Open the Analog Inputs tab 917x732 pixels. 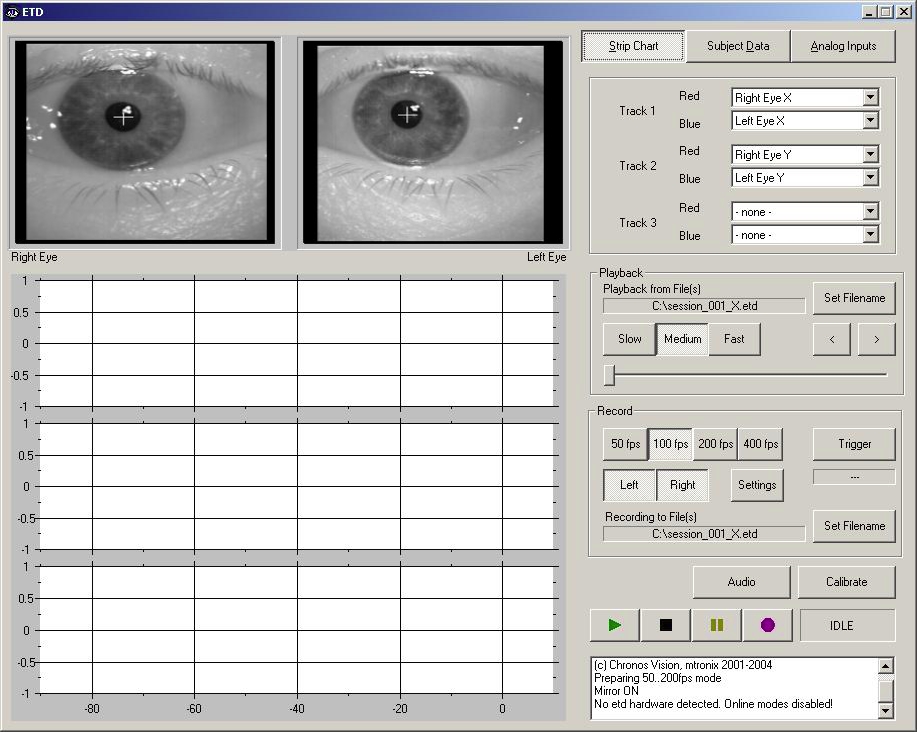843,46
